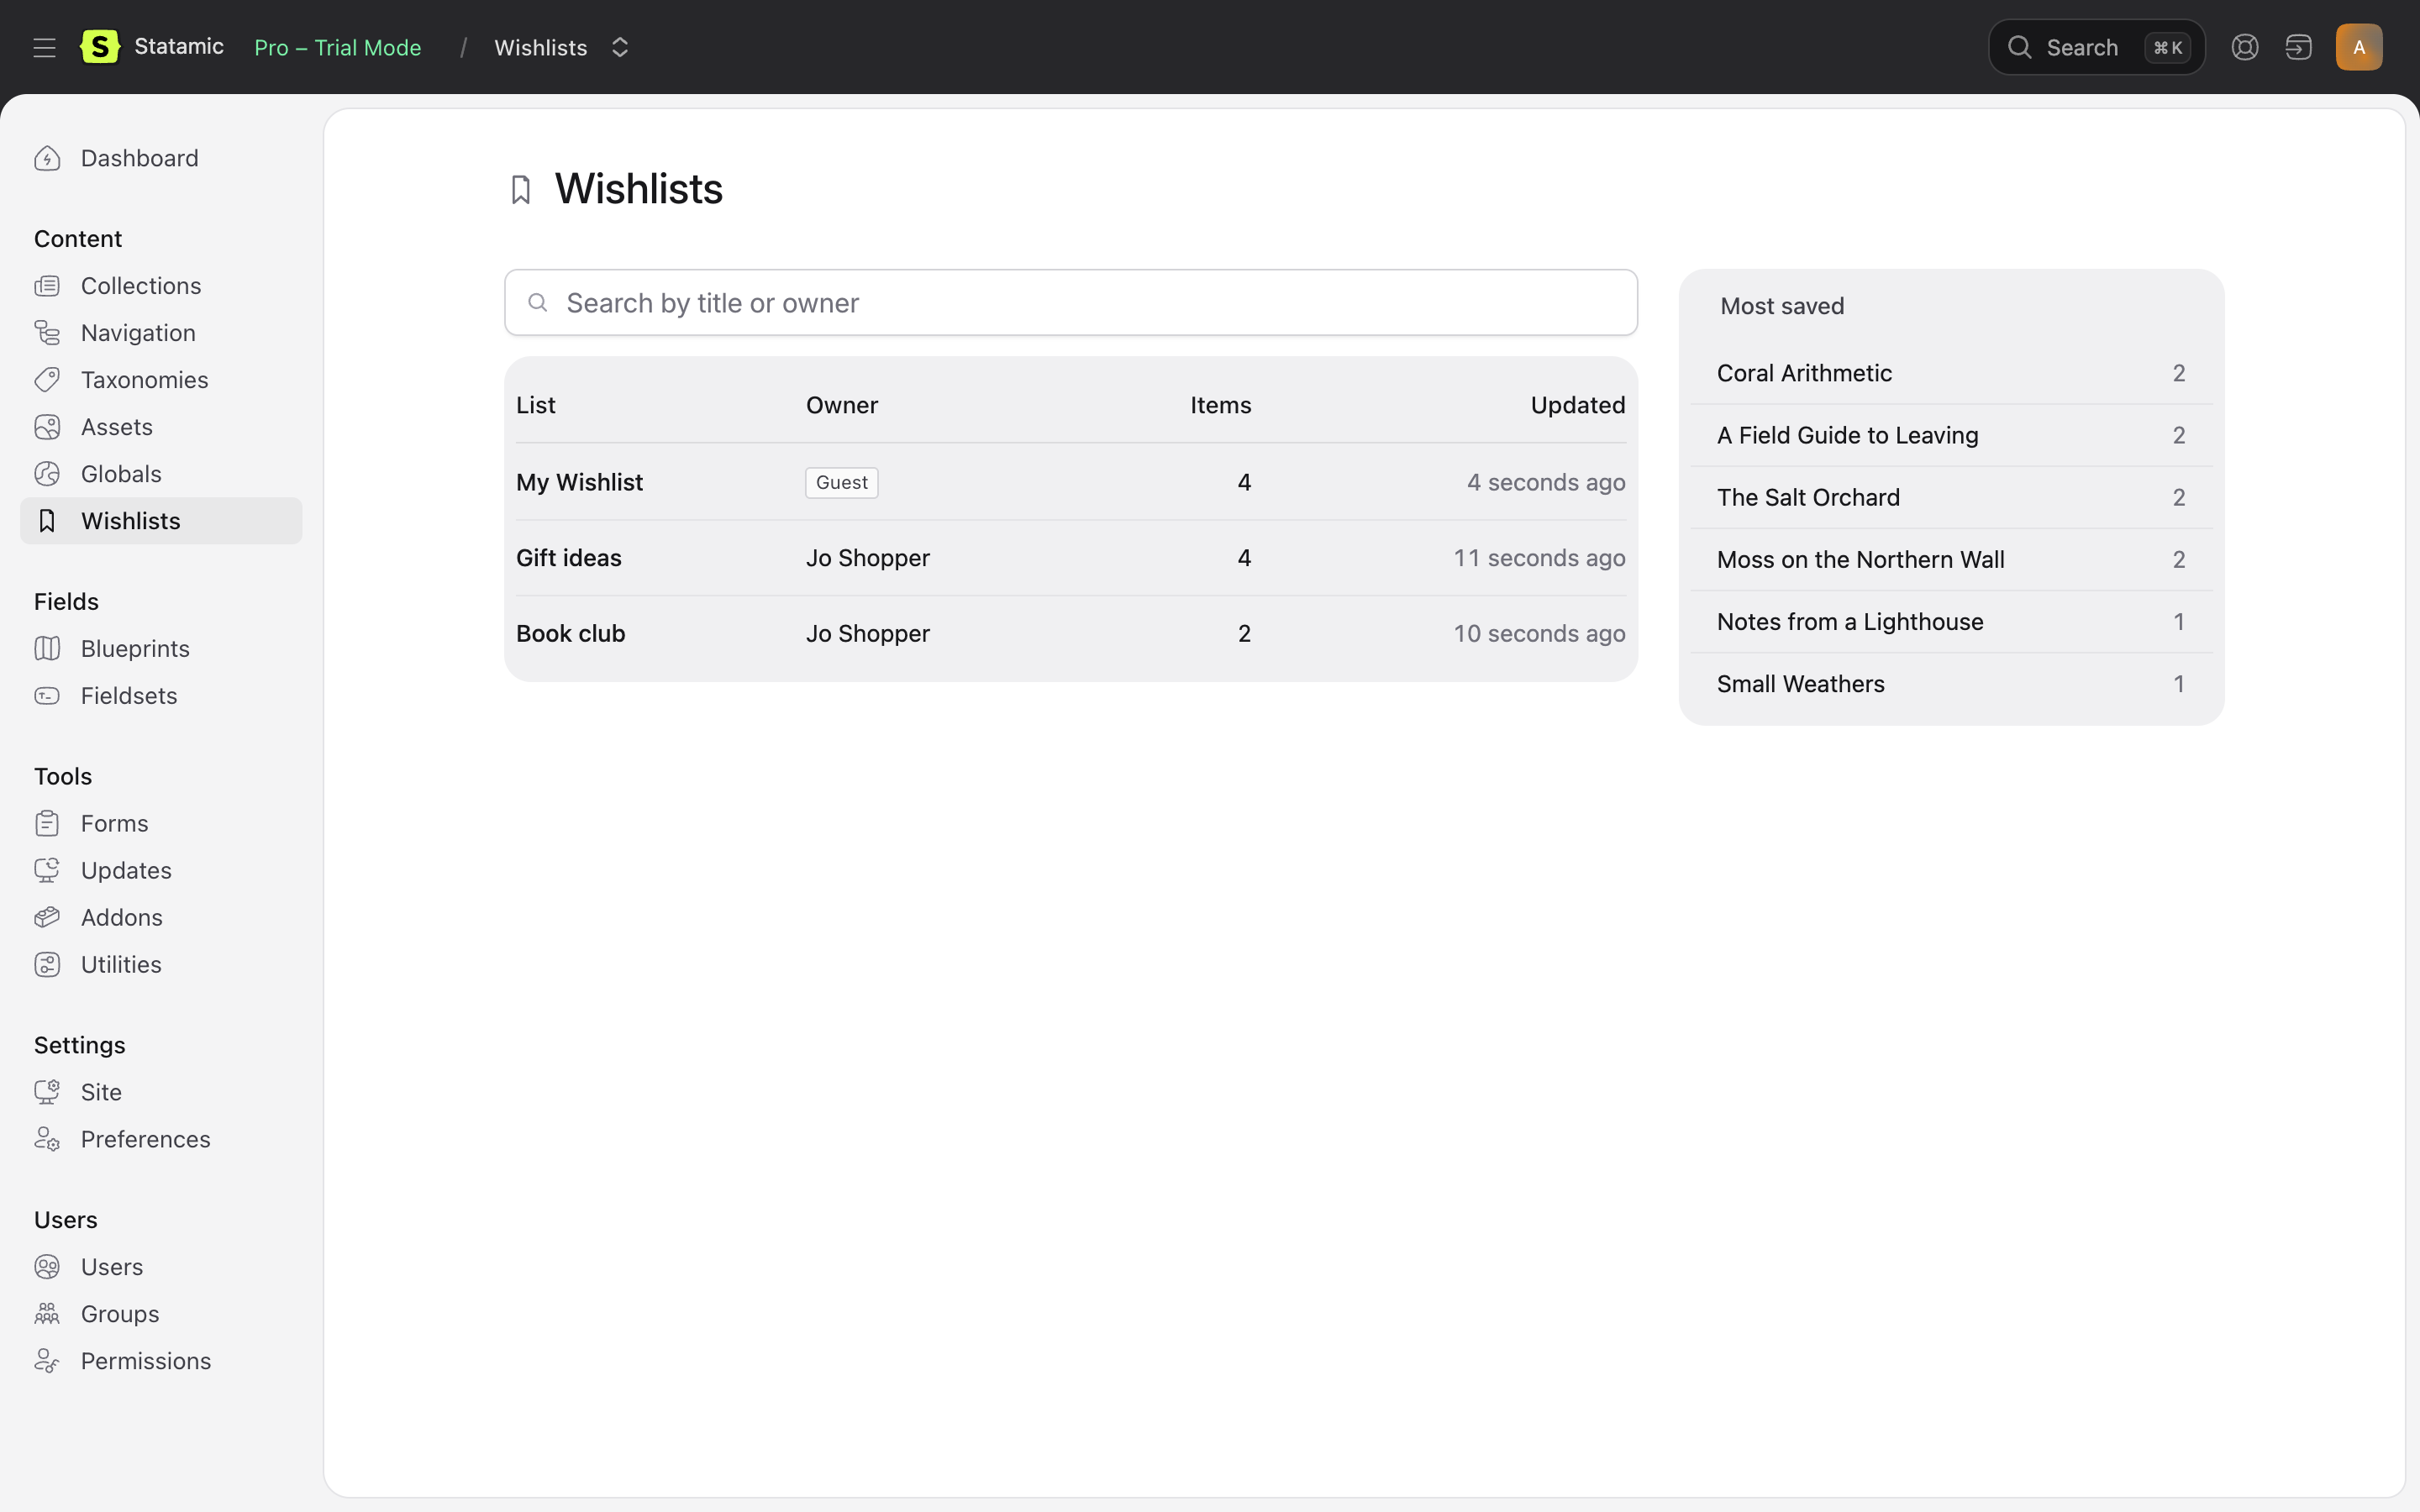
Task: Click 11 seconds ago timestamp
Action: tap(1539, 558)
